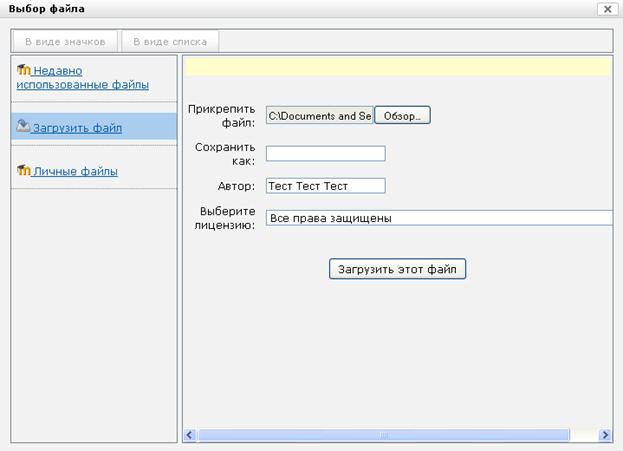Click the attached file path field
Image resolution: width=623 pixels, height=451 pixels.
320,116
